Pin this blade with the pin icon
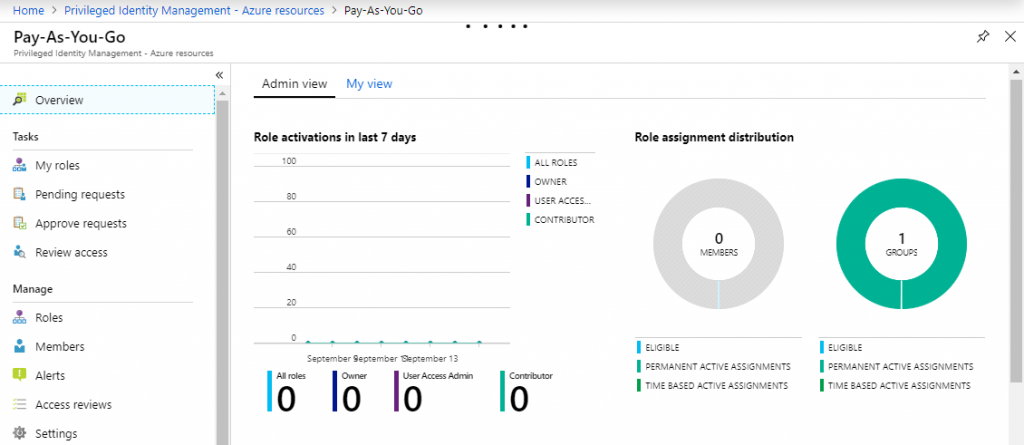1024x445 pixels. click(x=982, y=37)
